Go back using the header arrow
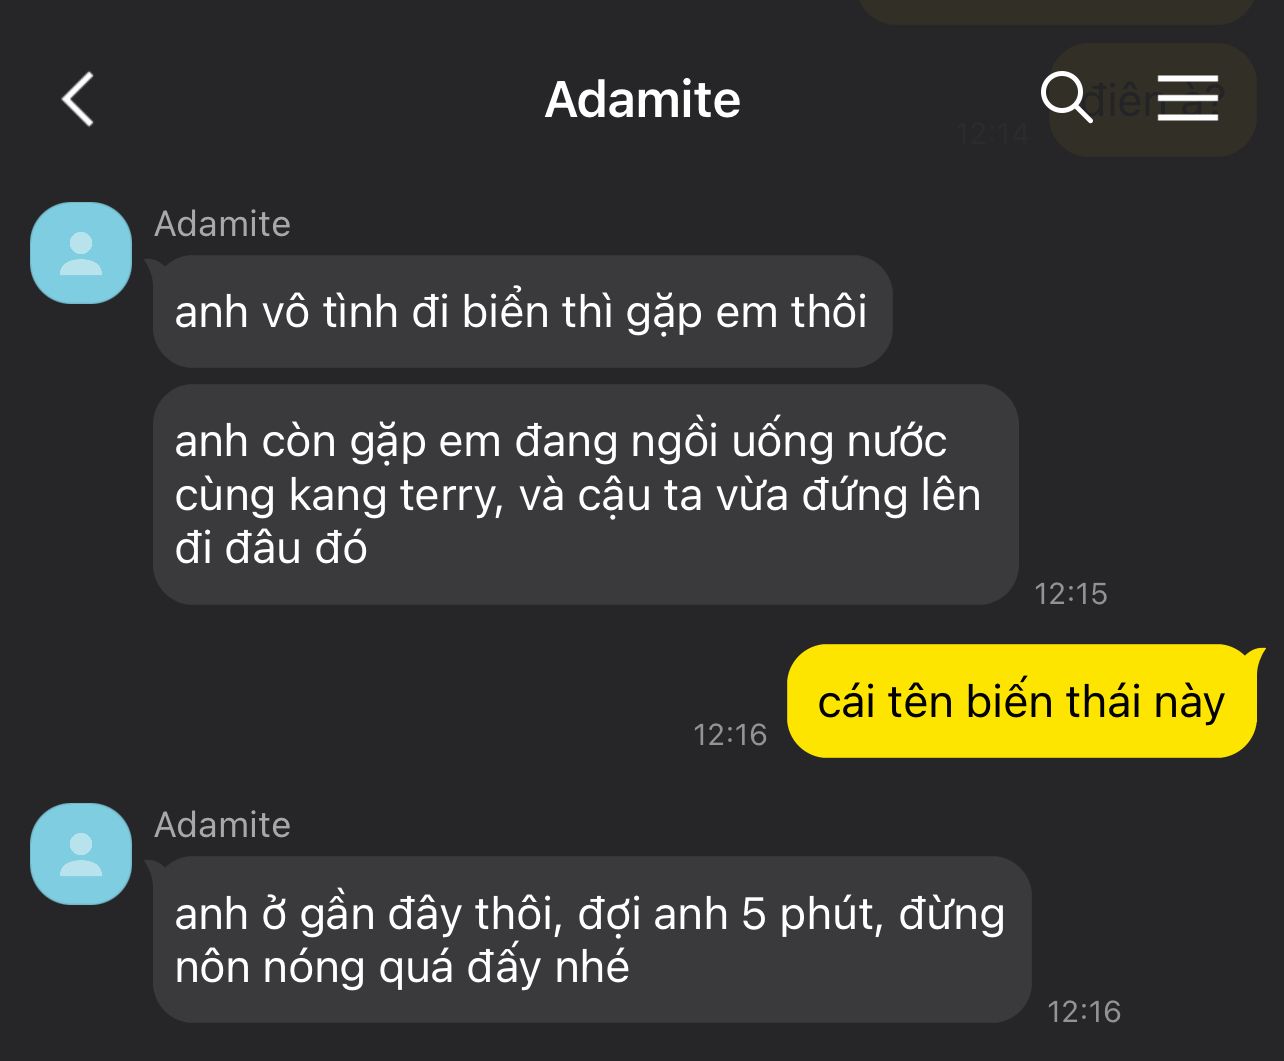This screenshot has height=1061, width=1284. click(x=78, y=99)
